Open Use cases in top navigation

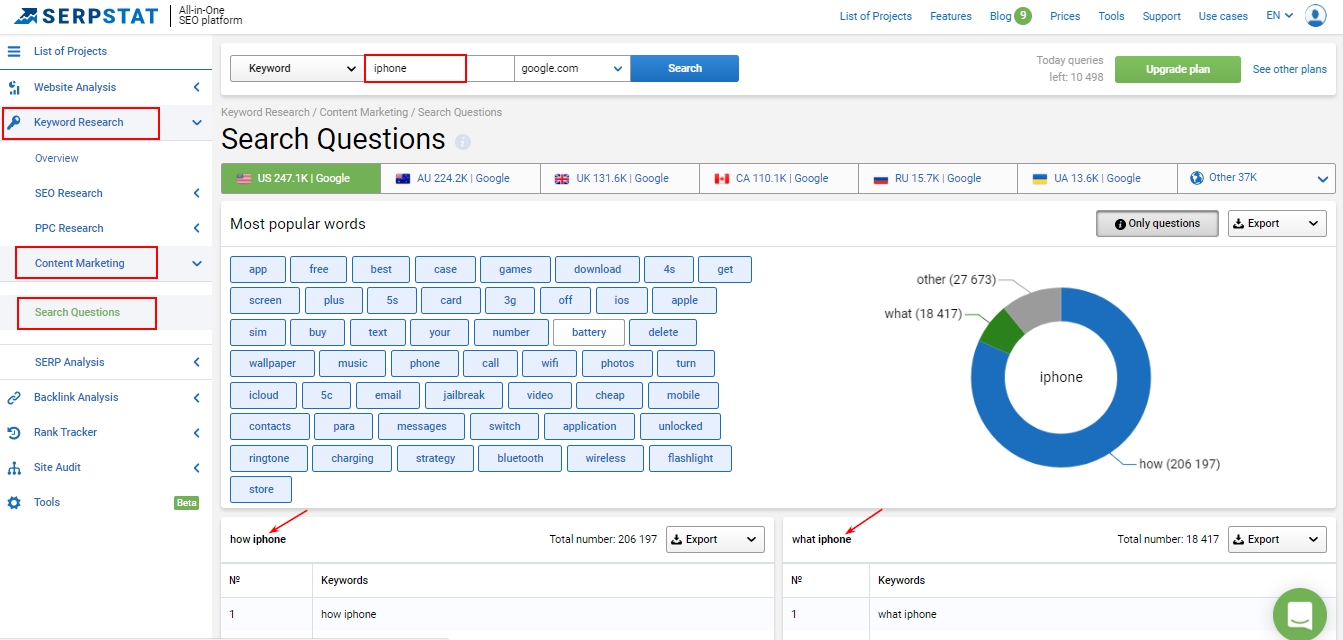[1223, 16]
